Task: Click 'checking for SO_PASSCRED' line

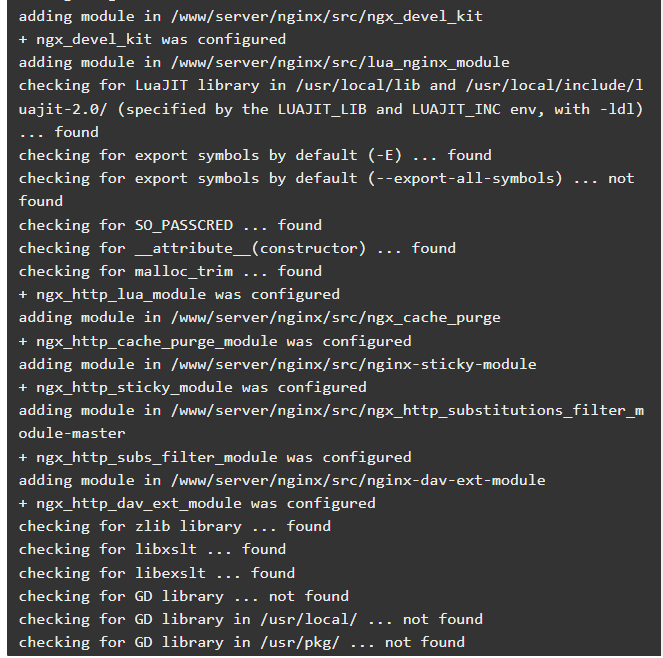Action: coord(170,225)
